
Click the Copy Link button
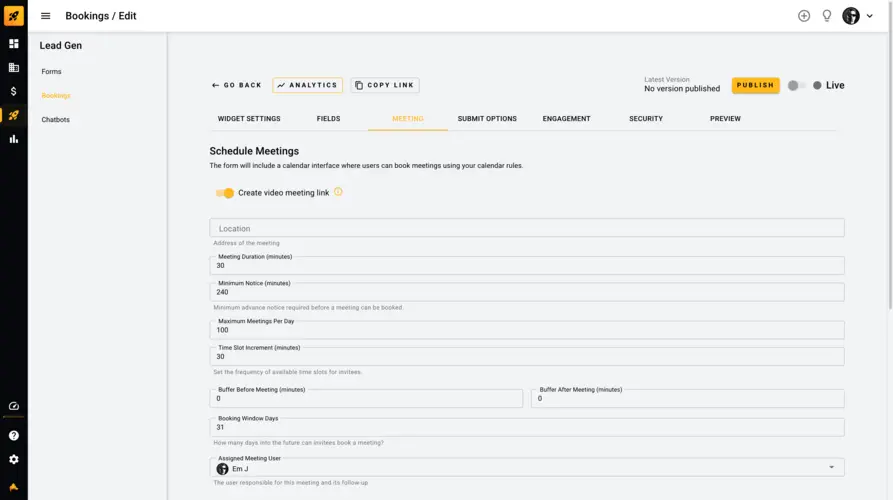[x=385, y=85]
